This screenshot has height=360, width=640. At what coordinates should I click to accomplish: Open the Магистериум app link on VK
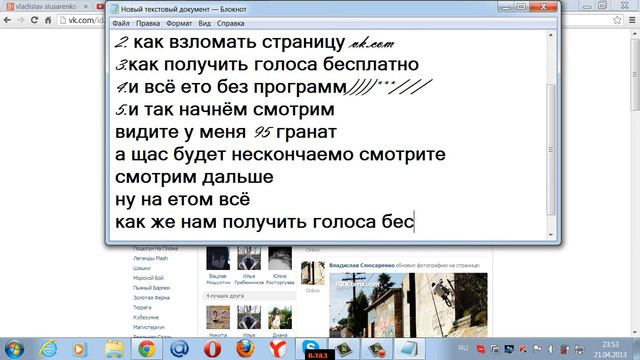click(149, 327)
